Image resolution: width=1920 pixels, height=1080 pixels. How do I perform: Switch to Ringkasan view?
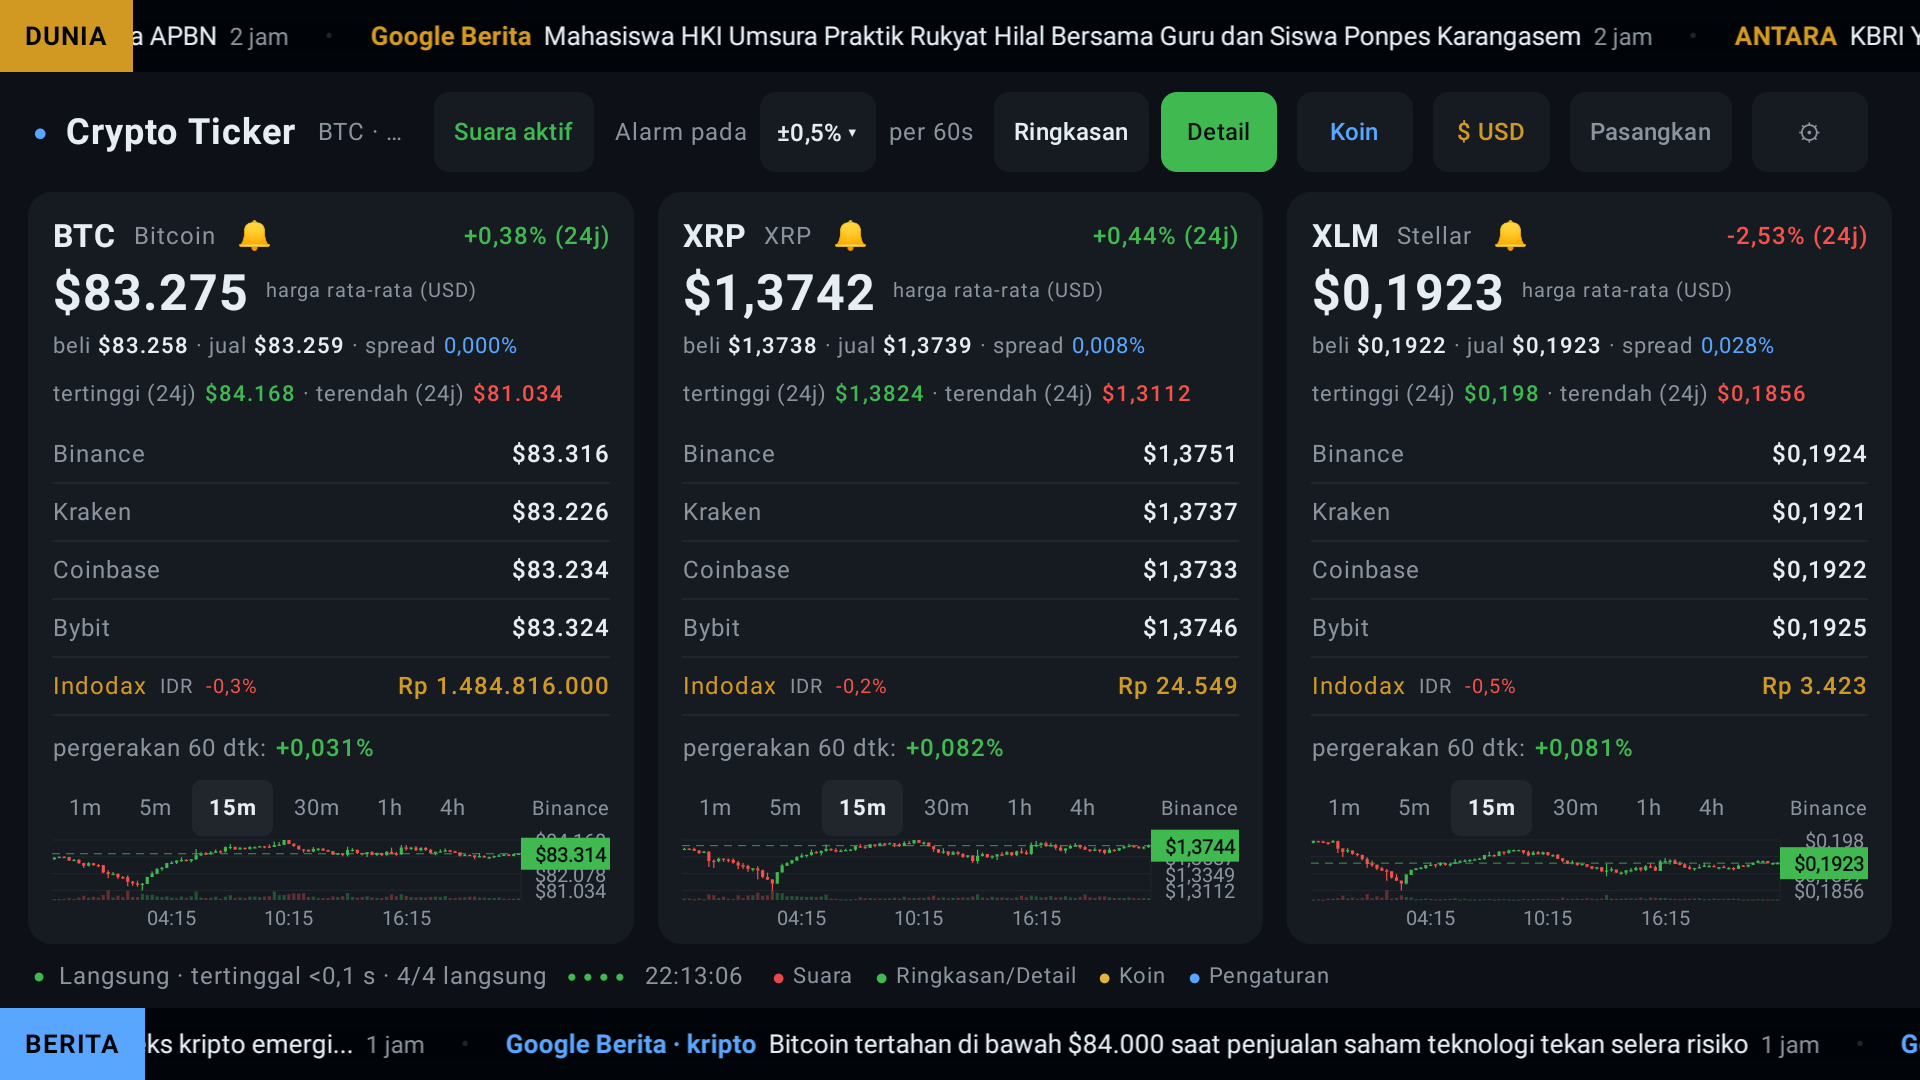(x=1070, y=132)
